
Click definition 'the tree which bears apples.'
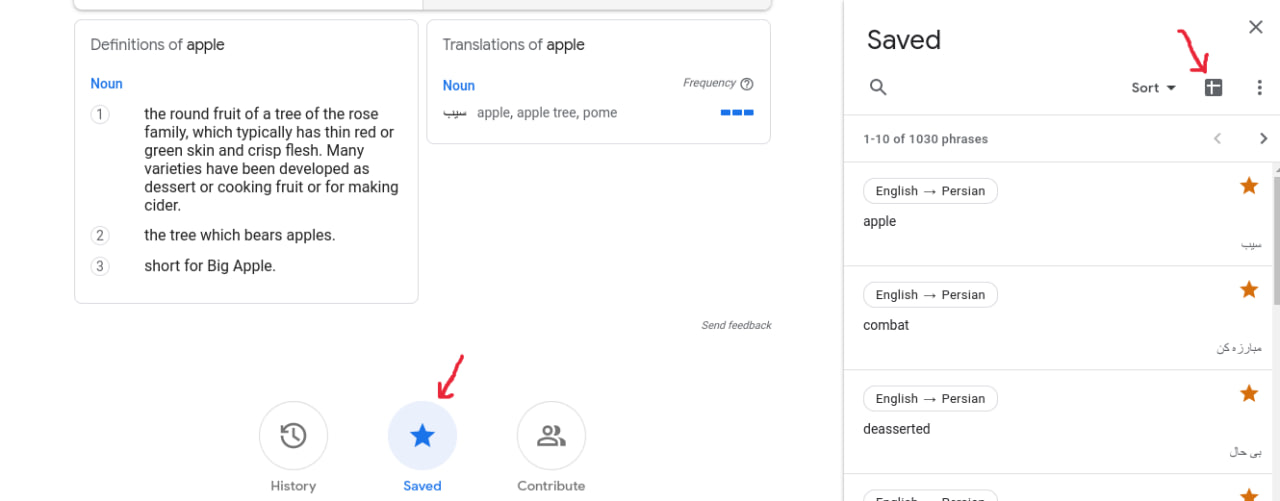click(240, 236)
